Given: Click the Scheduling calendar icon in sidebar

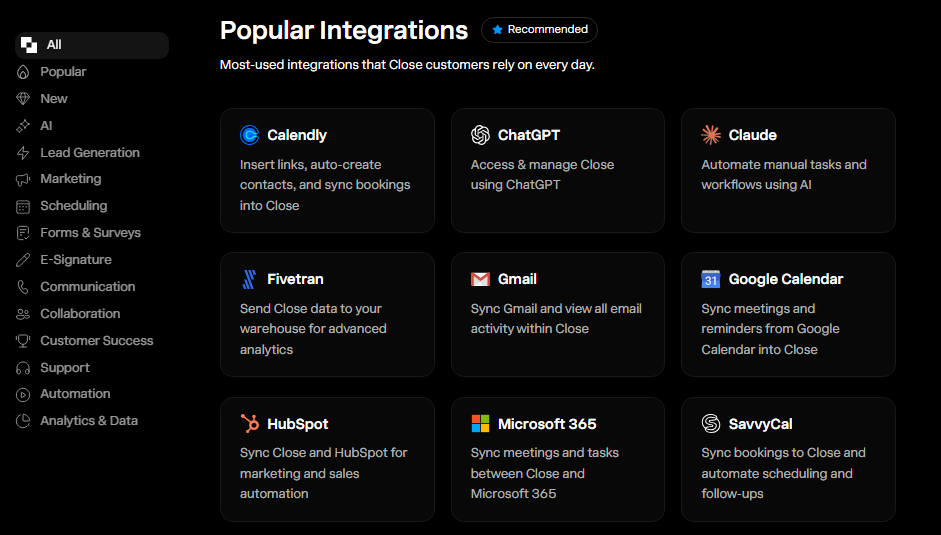Looking at the screenshot, I should point(23,207).
